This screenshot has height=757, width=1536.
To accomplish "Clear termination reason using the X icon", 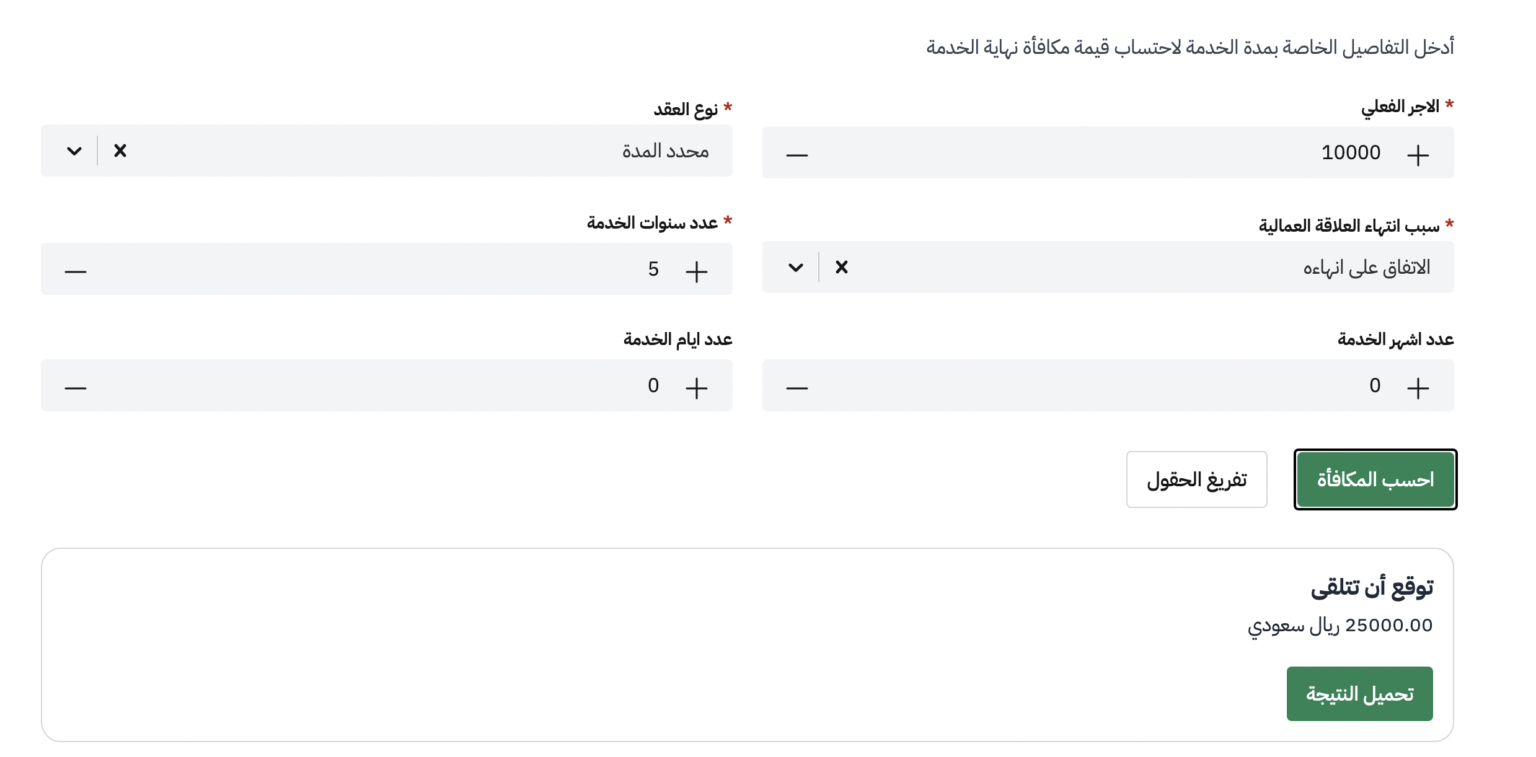I will click(x=840, y=267).
